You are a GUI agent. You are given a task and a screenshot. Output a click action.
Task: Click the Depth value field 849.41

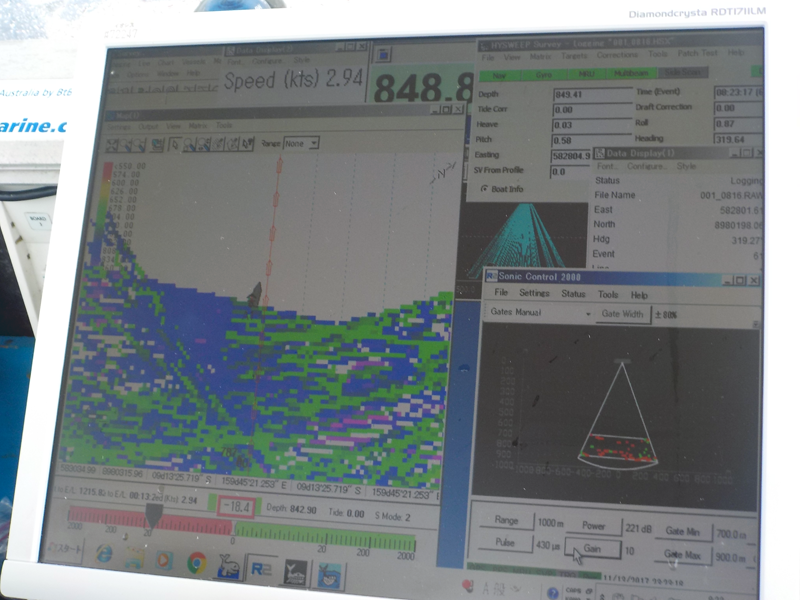coord(592,94)
